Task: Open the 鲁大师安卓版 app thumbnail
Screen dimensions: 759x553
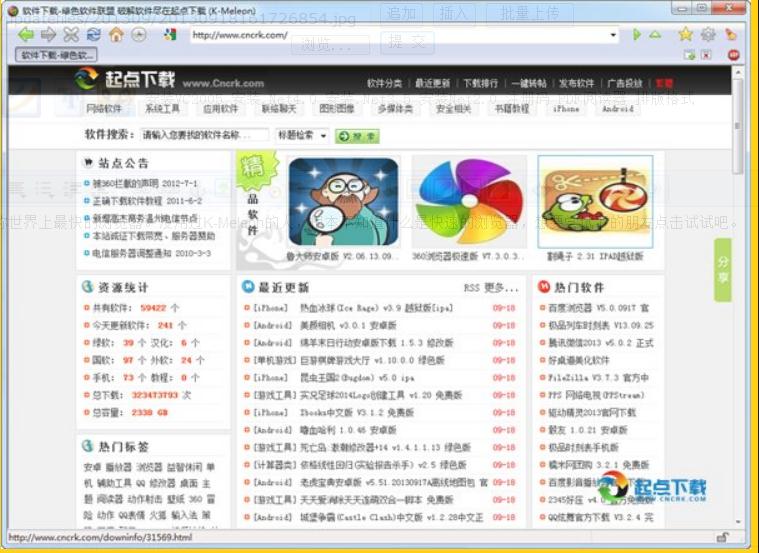Action: tap(343, 202)
